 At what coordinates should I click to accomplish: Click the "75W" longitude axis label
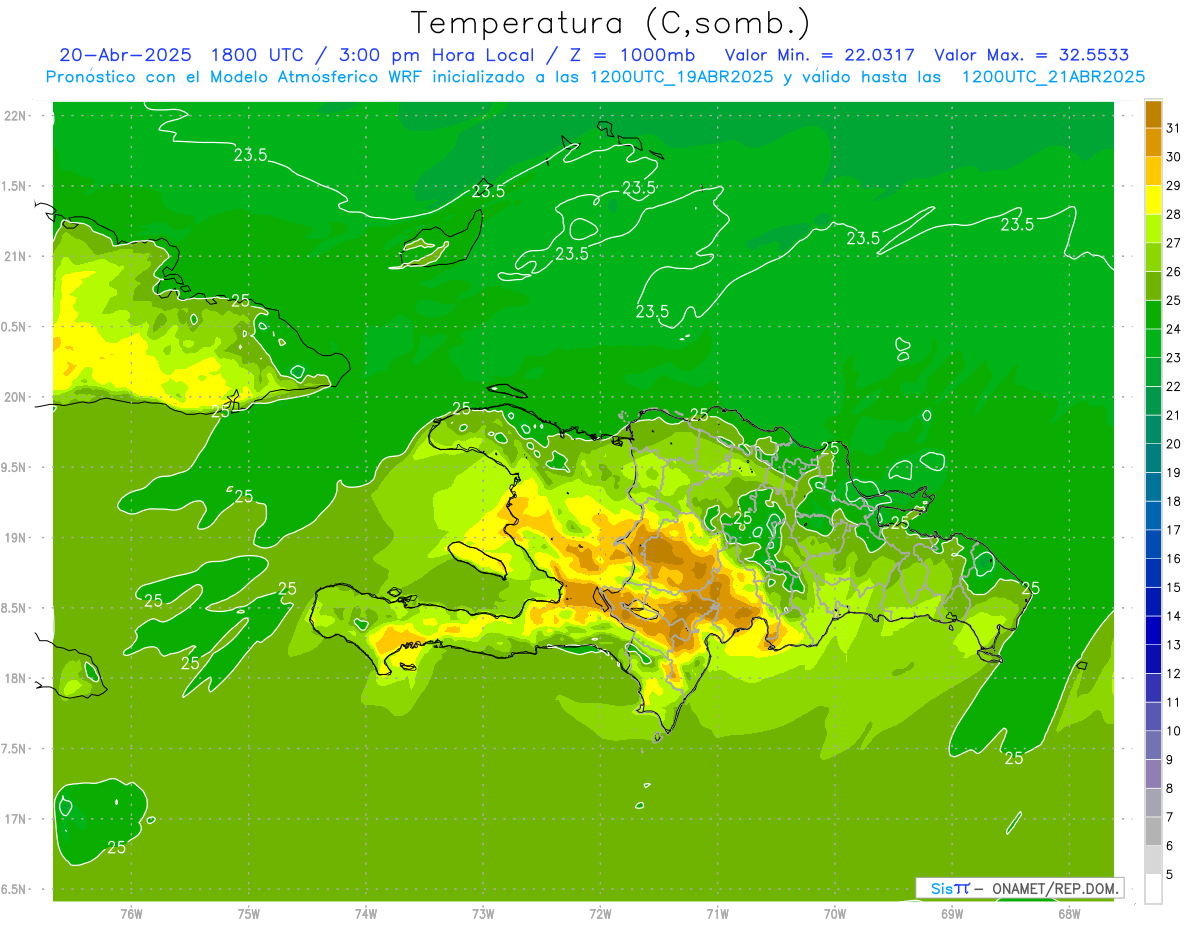tap(248, 913)
